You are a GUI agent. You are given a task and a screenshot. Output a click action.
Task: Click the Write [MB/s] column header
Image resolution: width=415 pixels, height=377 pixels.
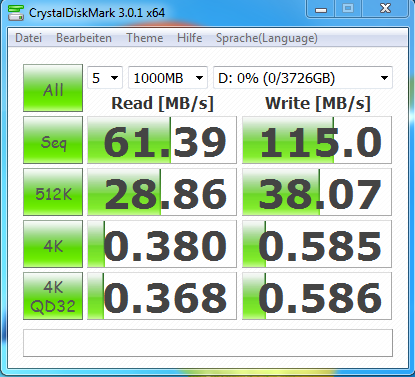pos(318,103)
